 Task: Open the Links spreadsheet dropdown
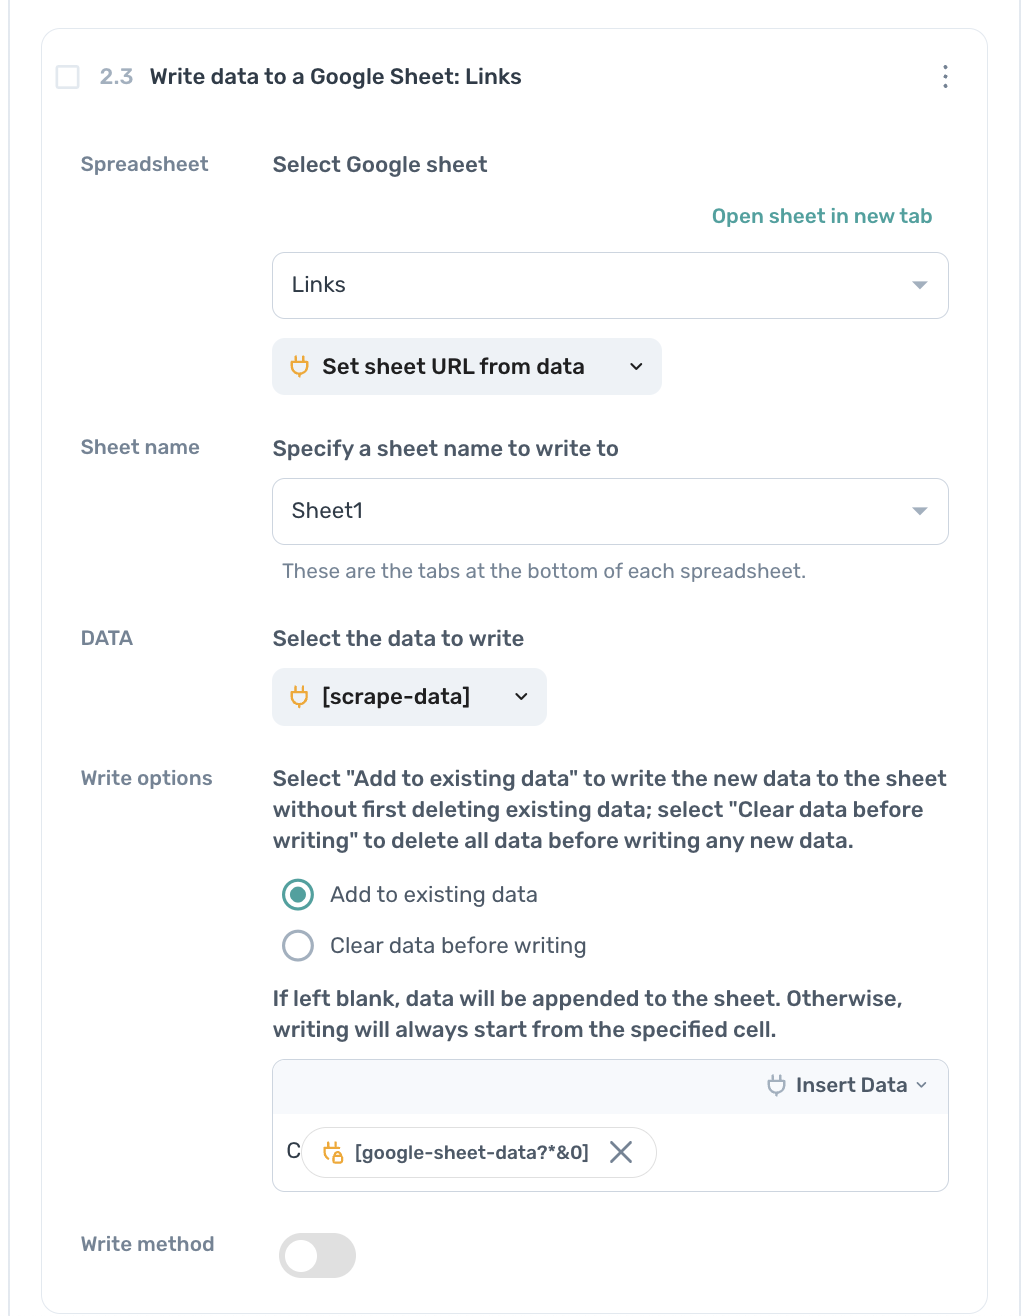pos(609,286)
